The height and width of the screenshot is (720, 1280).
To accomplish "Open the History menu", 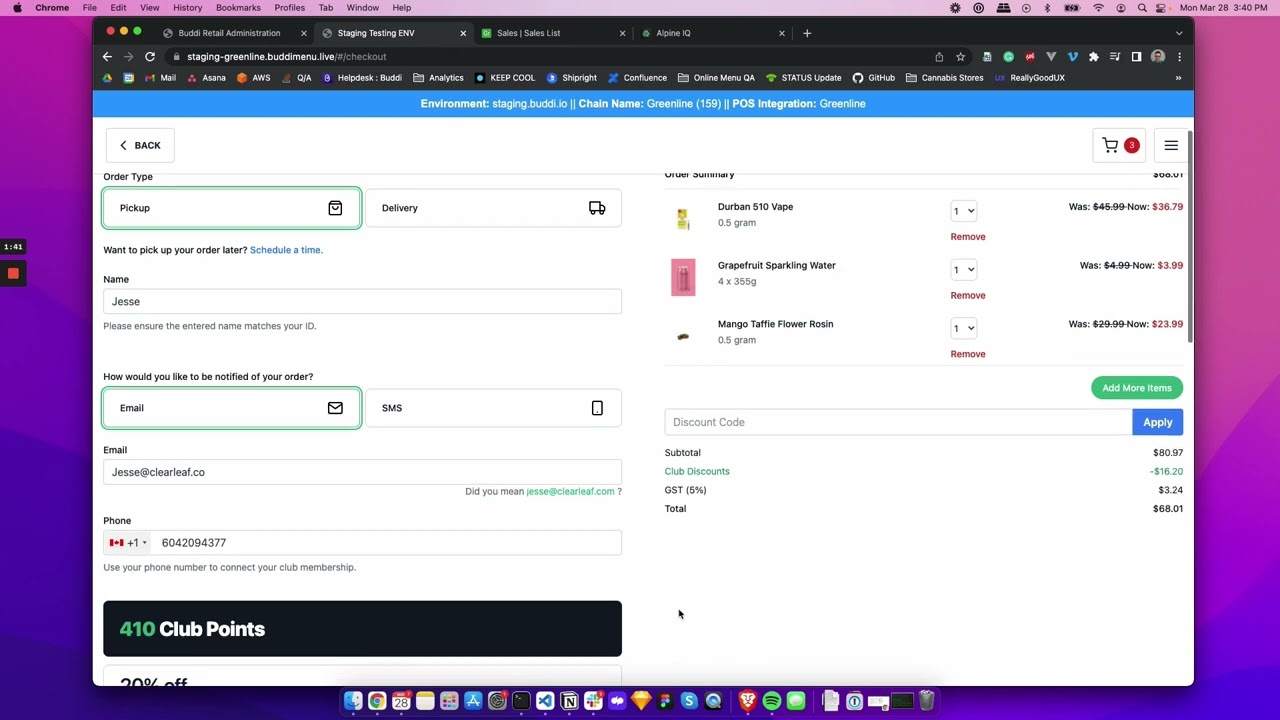I will pos(187,8).
